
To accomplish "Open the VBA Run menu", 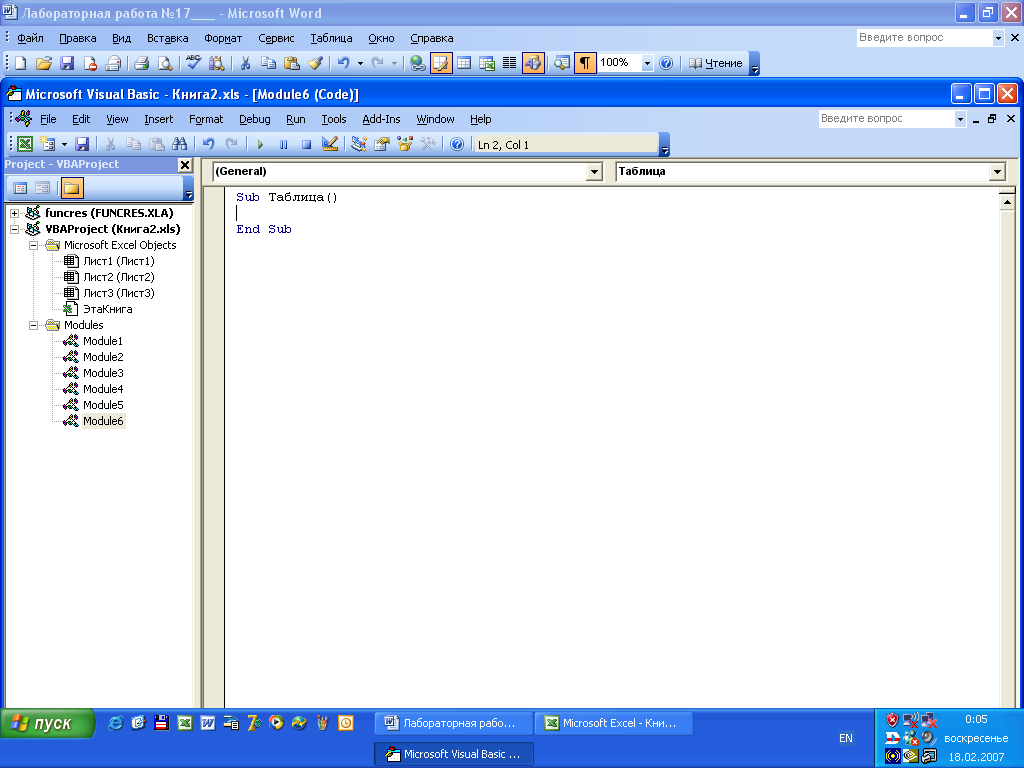I will click(295, 119).
